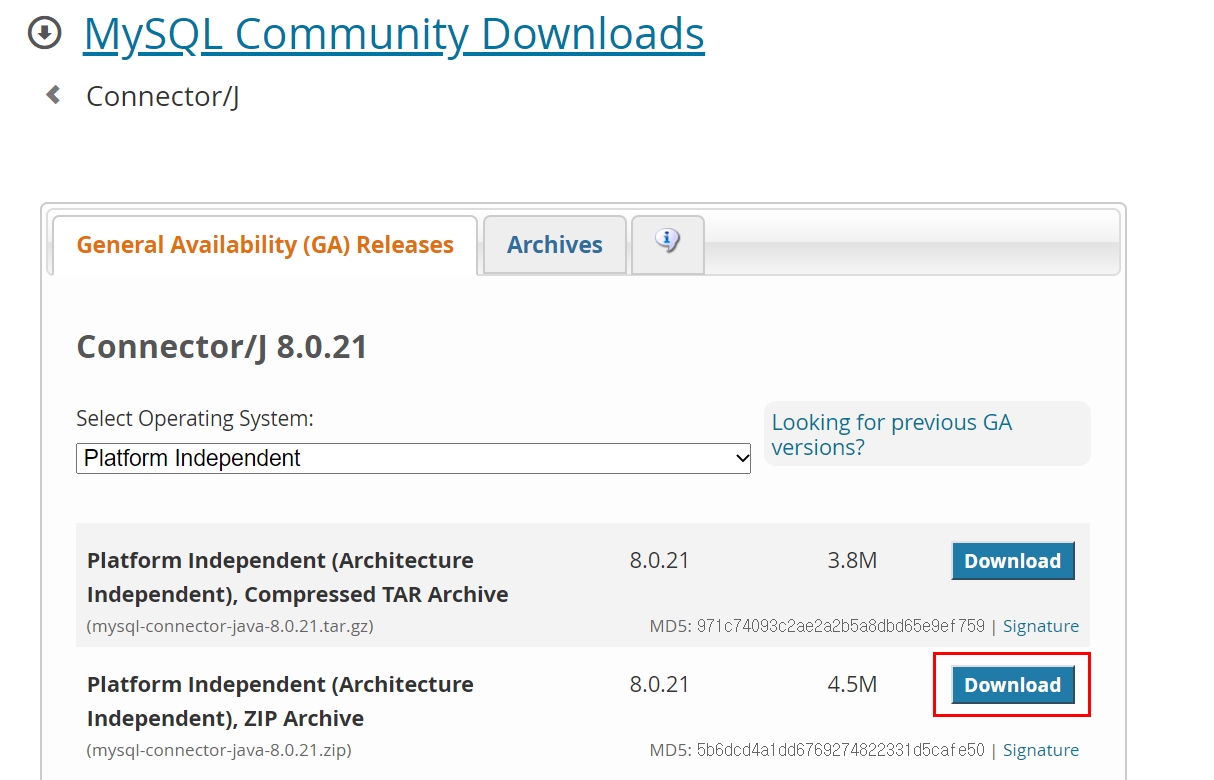Click the 8.0.21 version in the TAR row

tap(660, 560)
